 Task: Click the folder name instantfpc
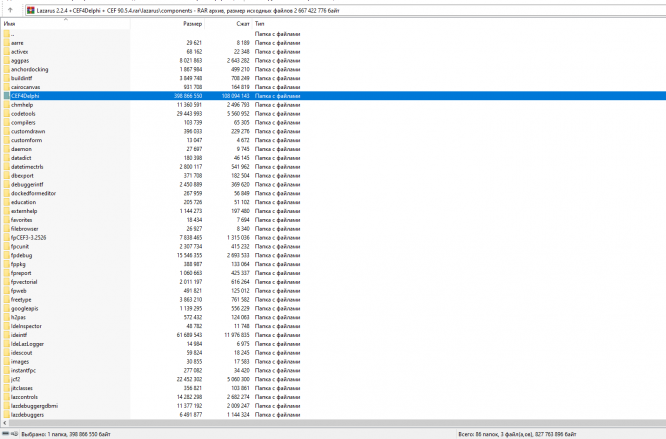[23, 371]
